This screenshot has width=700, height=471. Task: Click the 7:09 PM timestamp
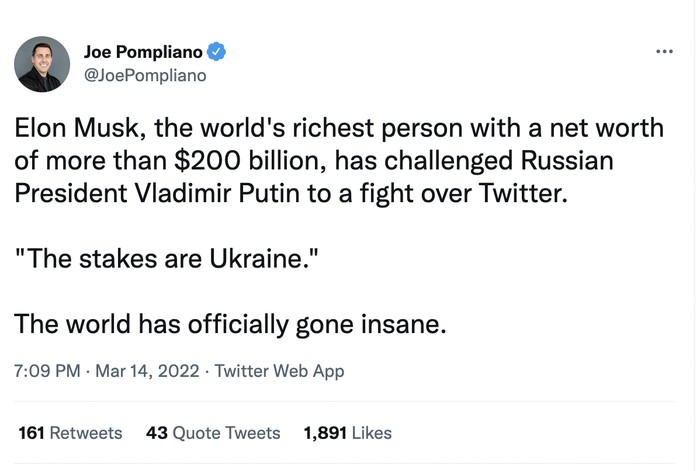pyautogui.click(x=46, y=371)
